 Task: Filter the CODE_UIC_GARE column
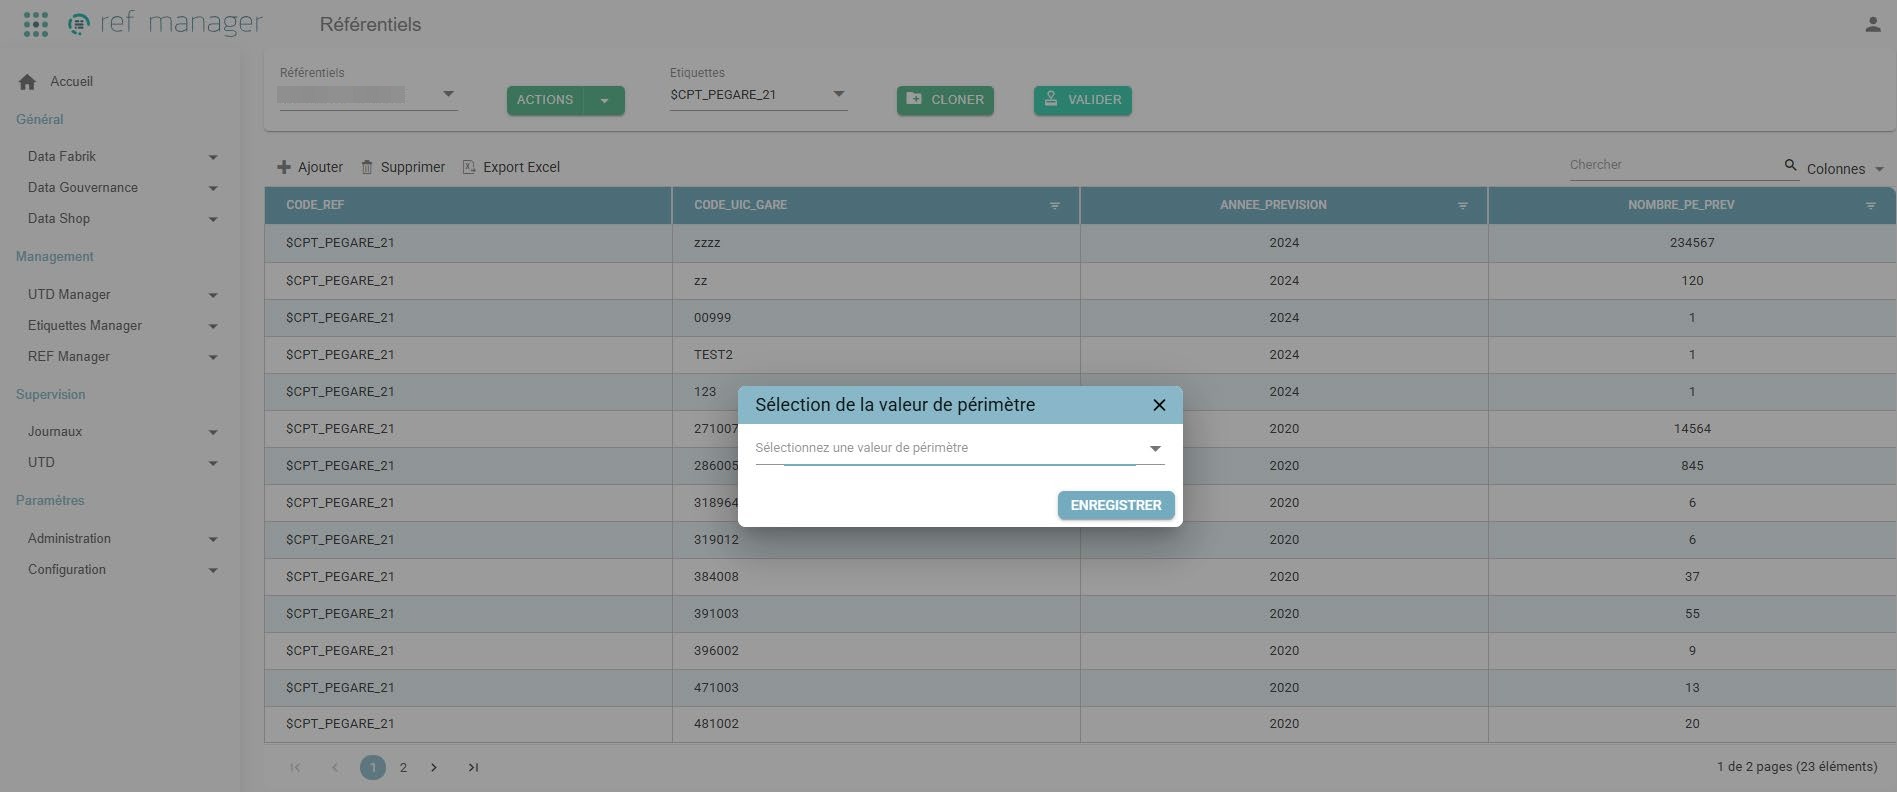click(1054, 205)
